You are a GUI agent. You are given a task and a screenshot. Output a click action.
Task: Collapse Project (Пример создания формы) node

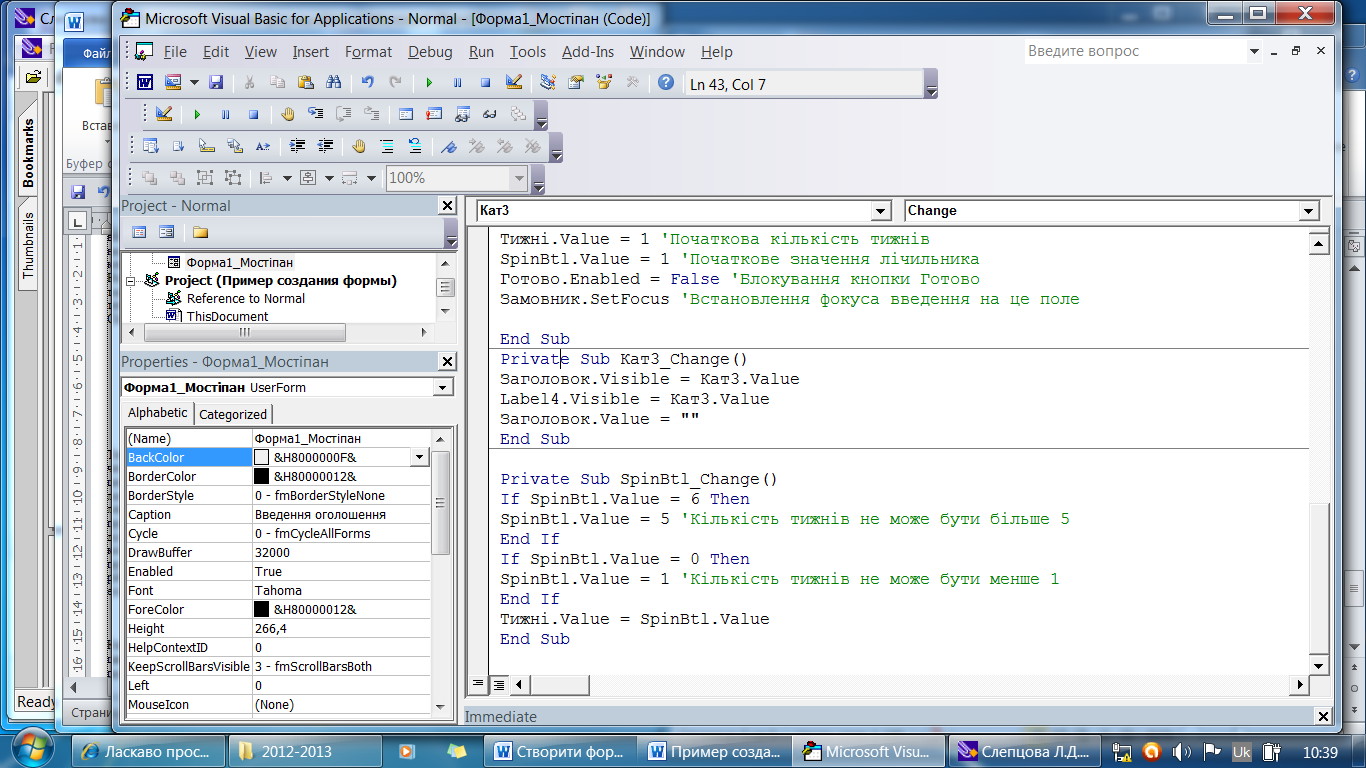click(133, 281)
